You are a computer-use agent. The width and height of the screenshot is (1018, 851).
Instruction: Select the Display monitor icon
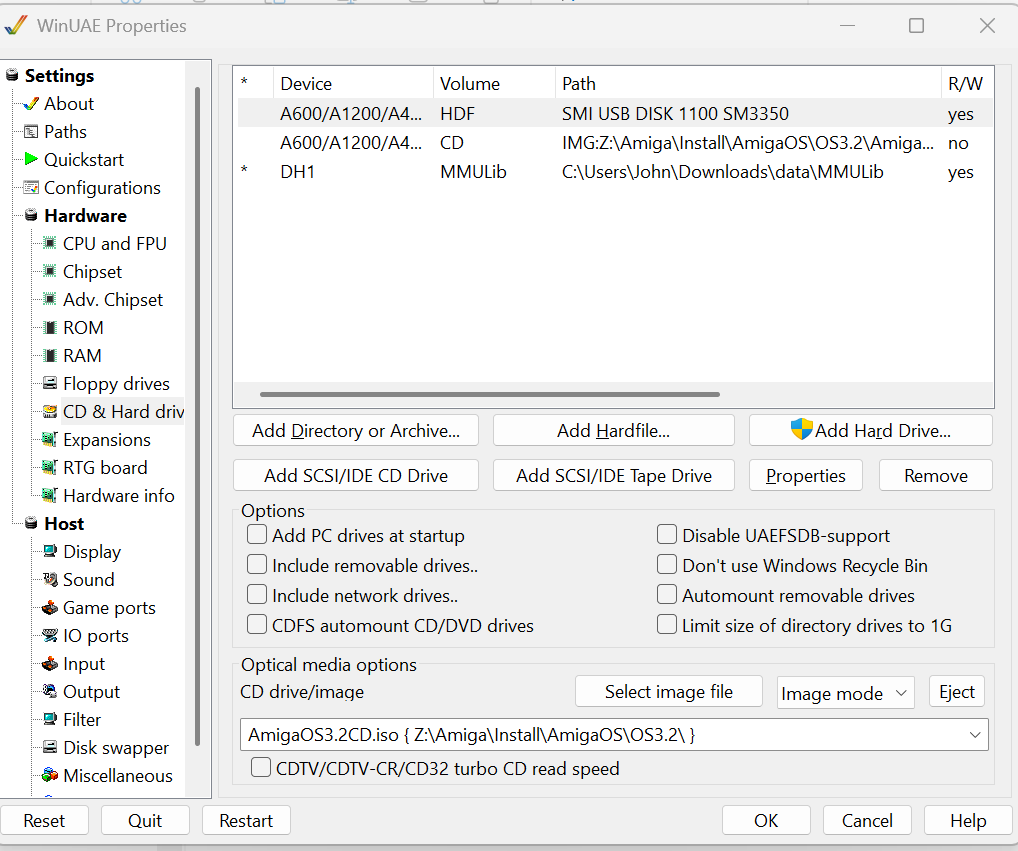(x=49, y=551)
